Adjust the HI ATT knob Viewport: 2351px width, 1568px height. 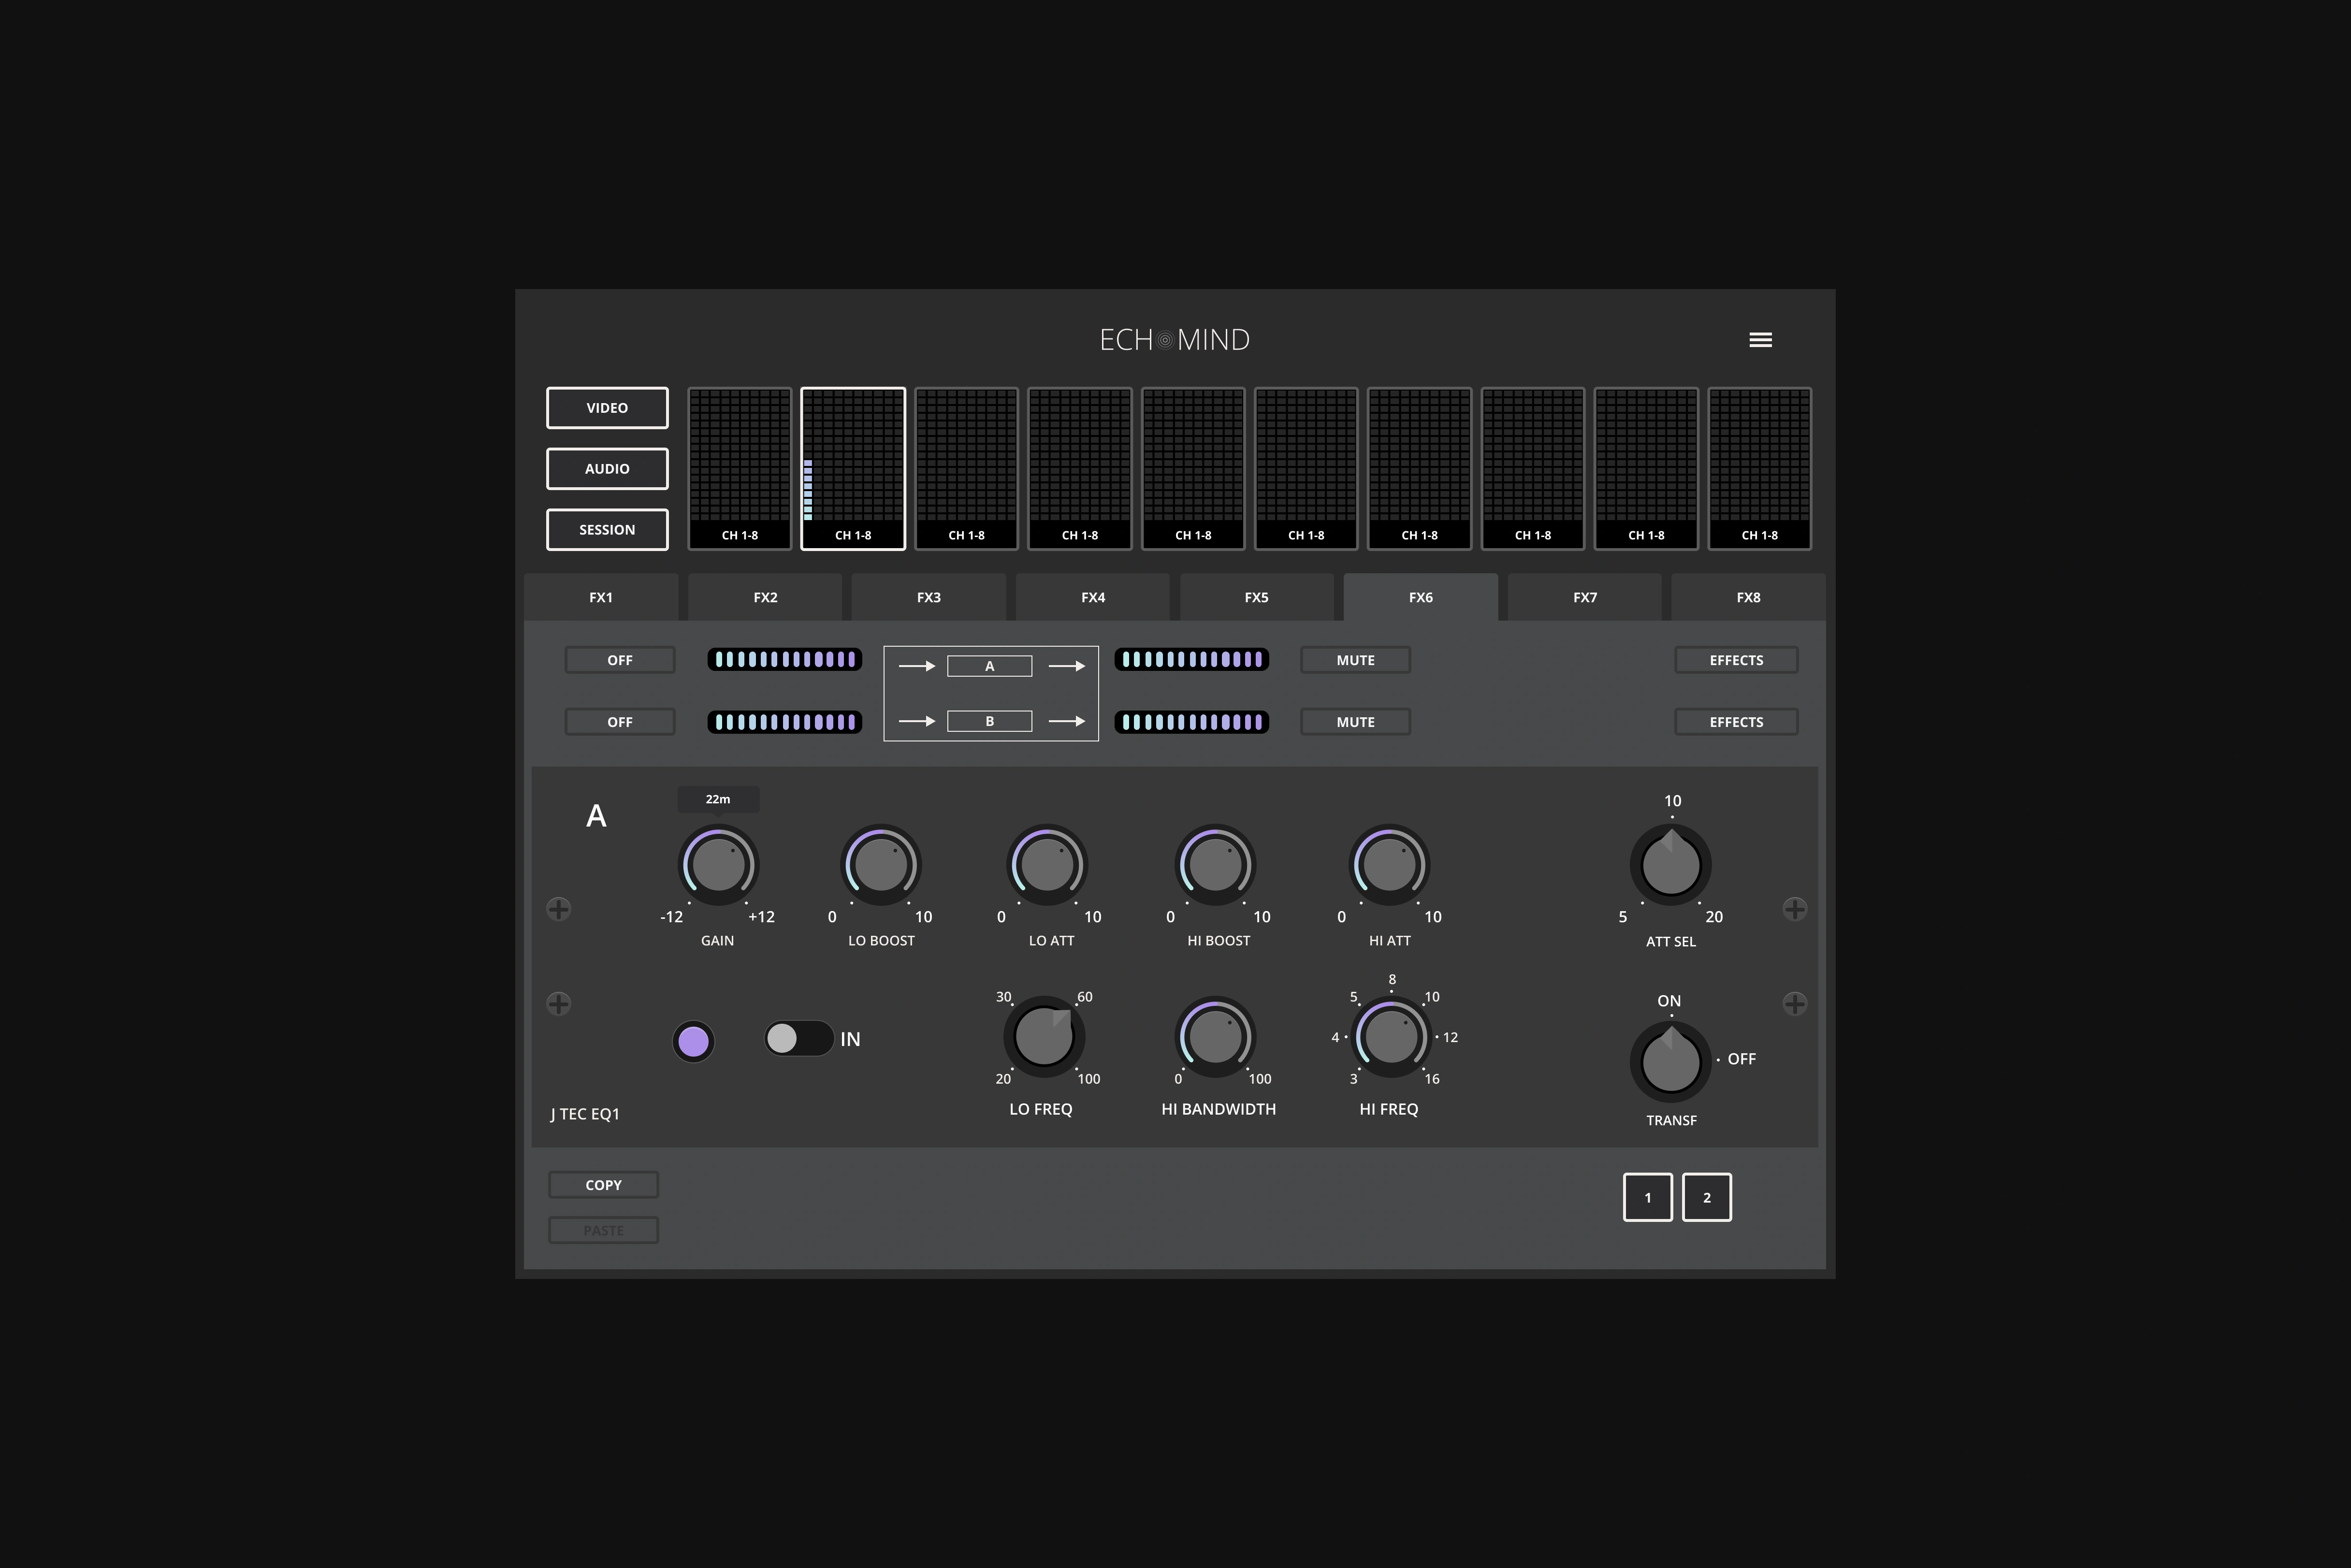tap(1389, 865)
